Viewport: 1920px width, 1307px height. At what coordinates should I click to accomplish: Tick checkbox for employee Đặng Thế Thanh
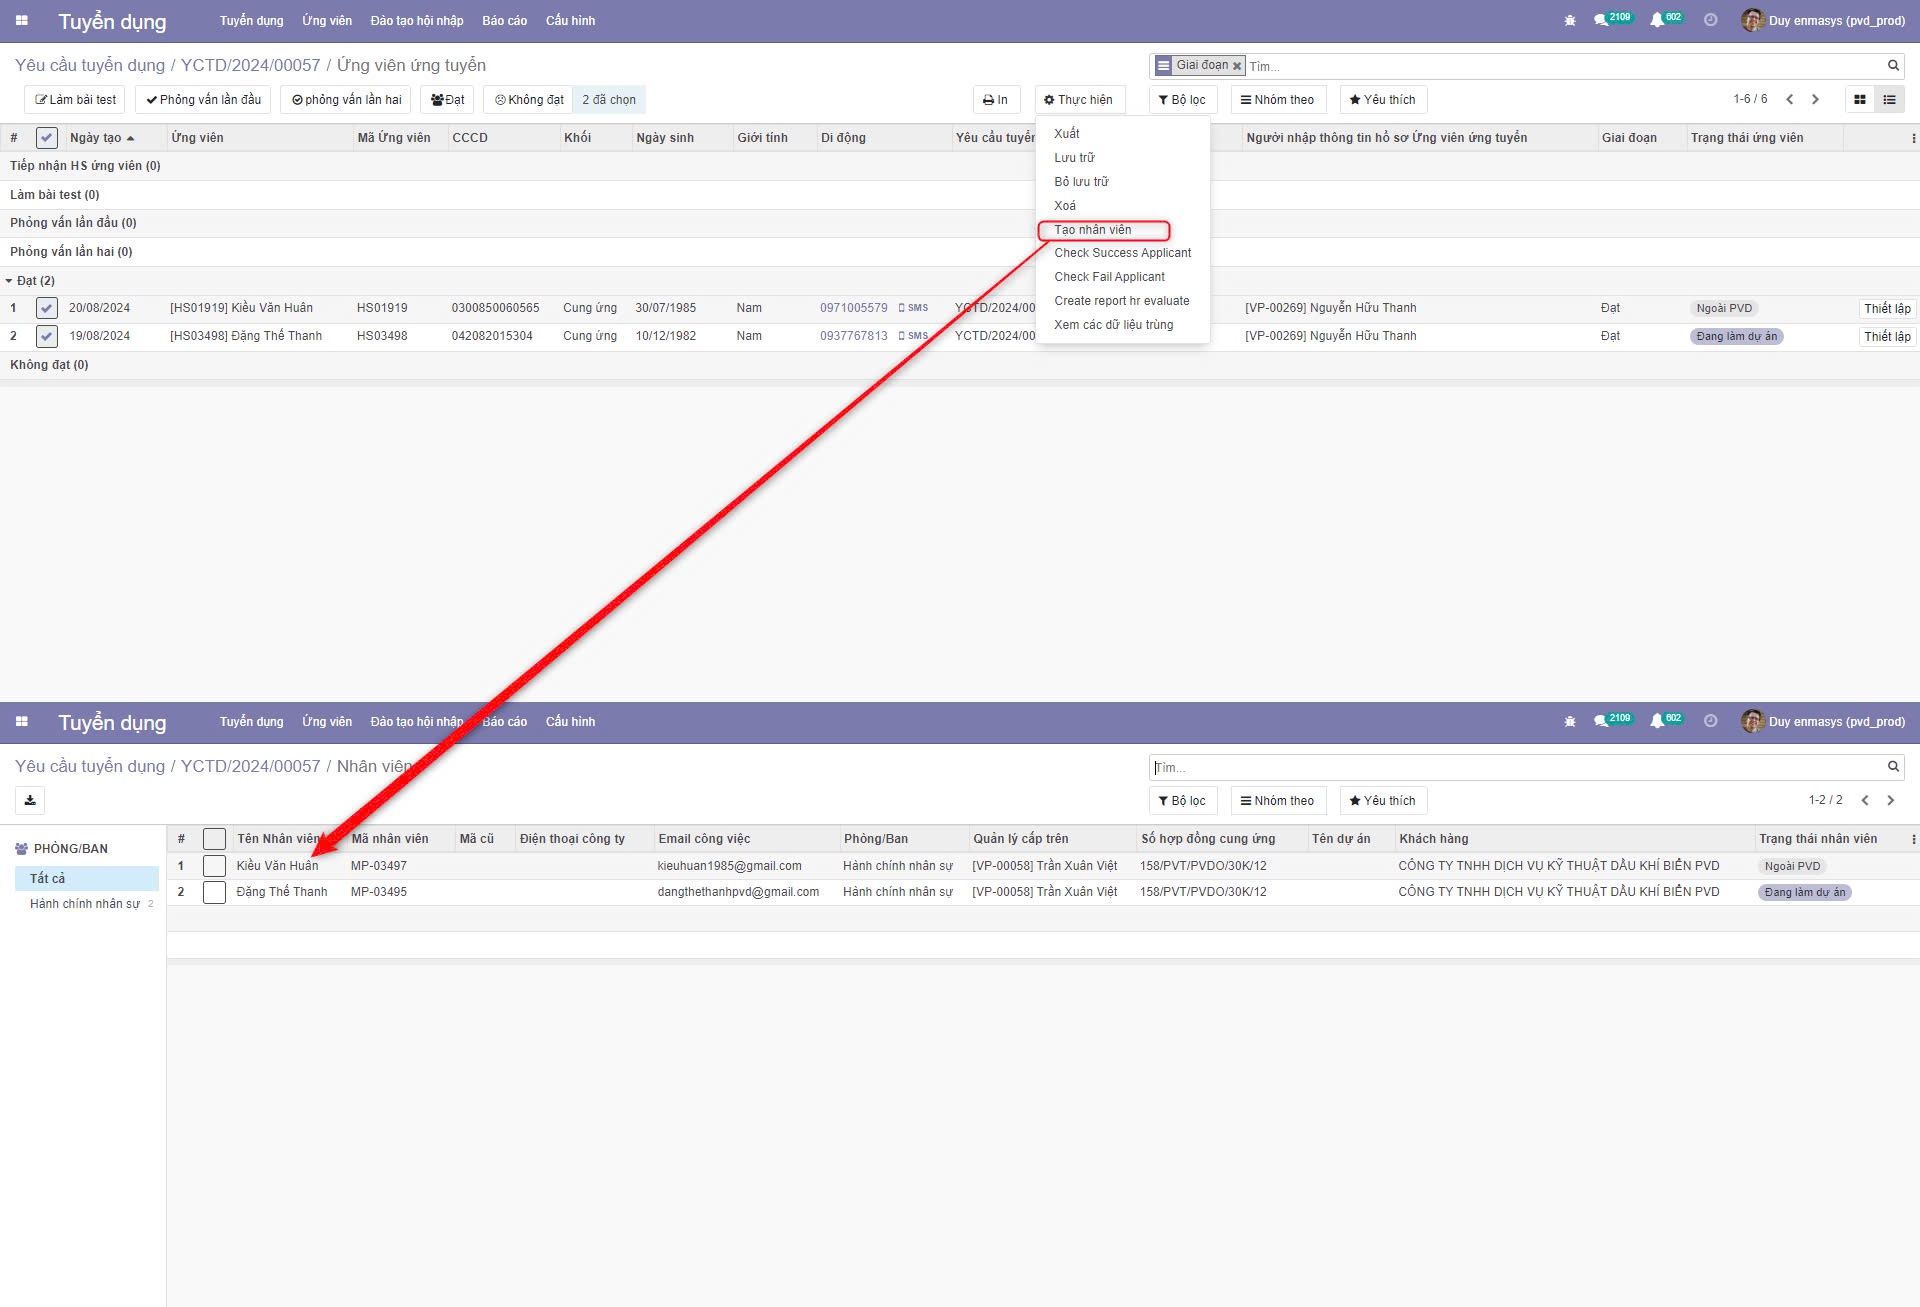tap(214, 892)
